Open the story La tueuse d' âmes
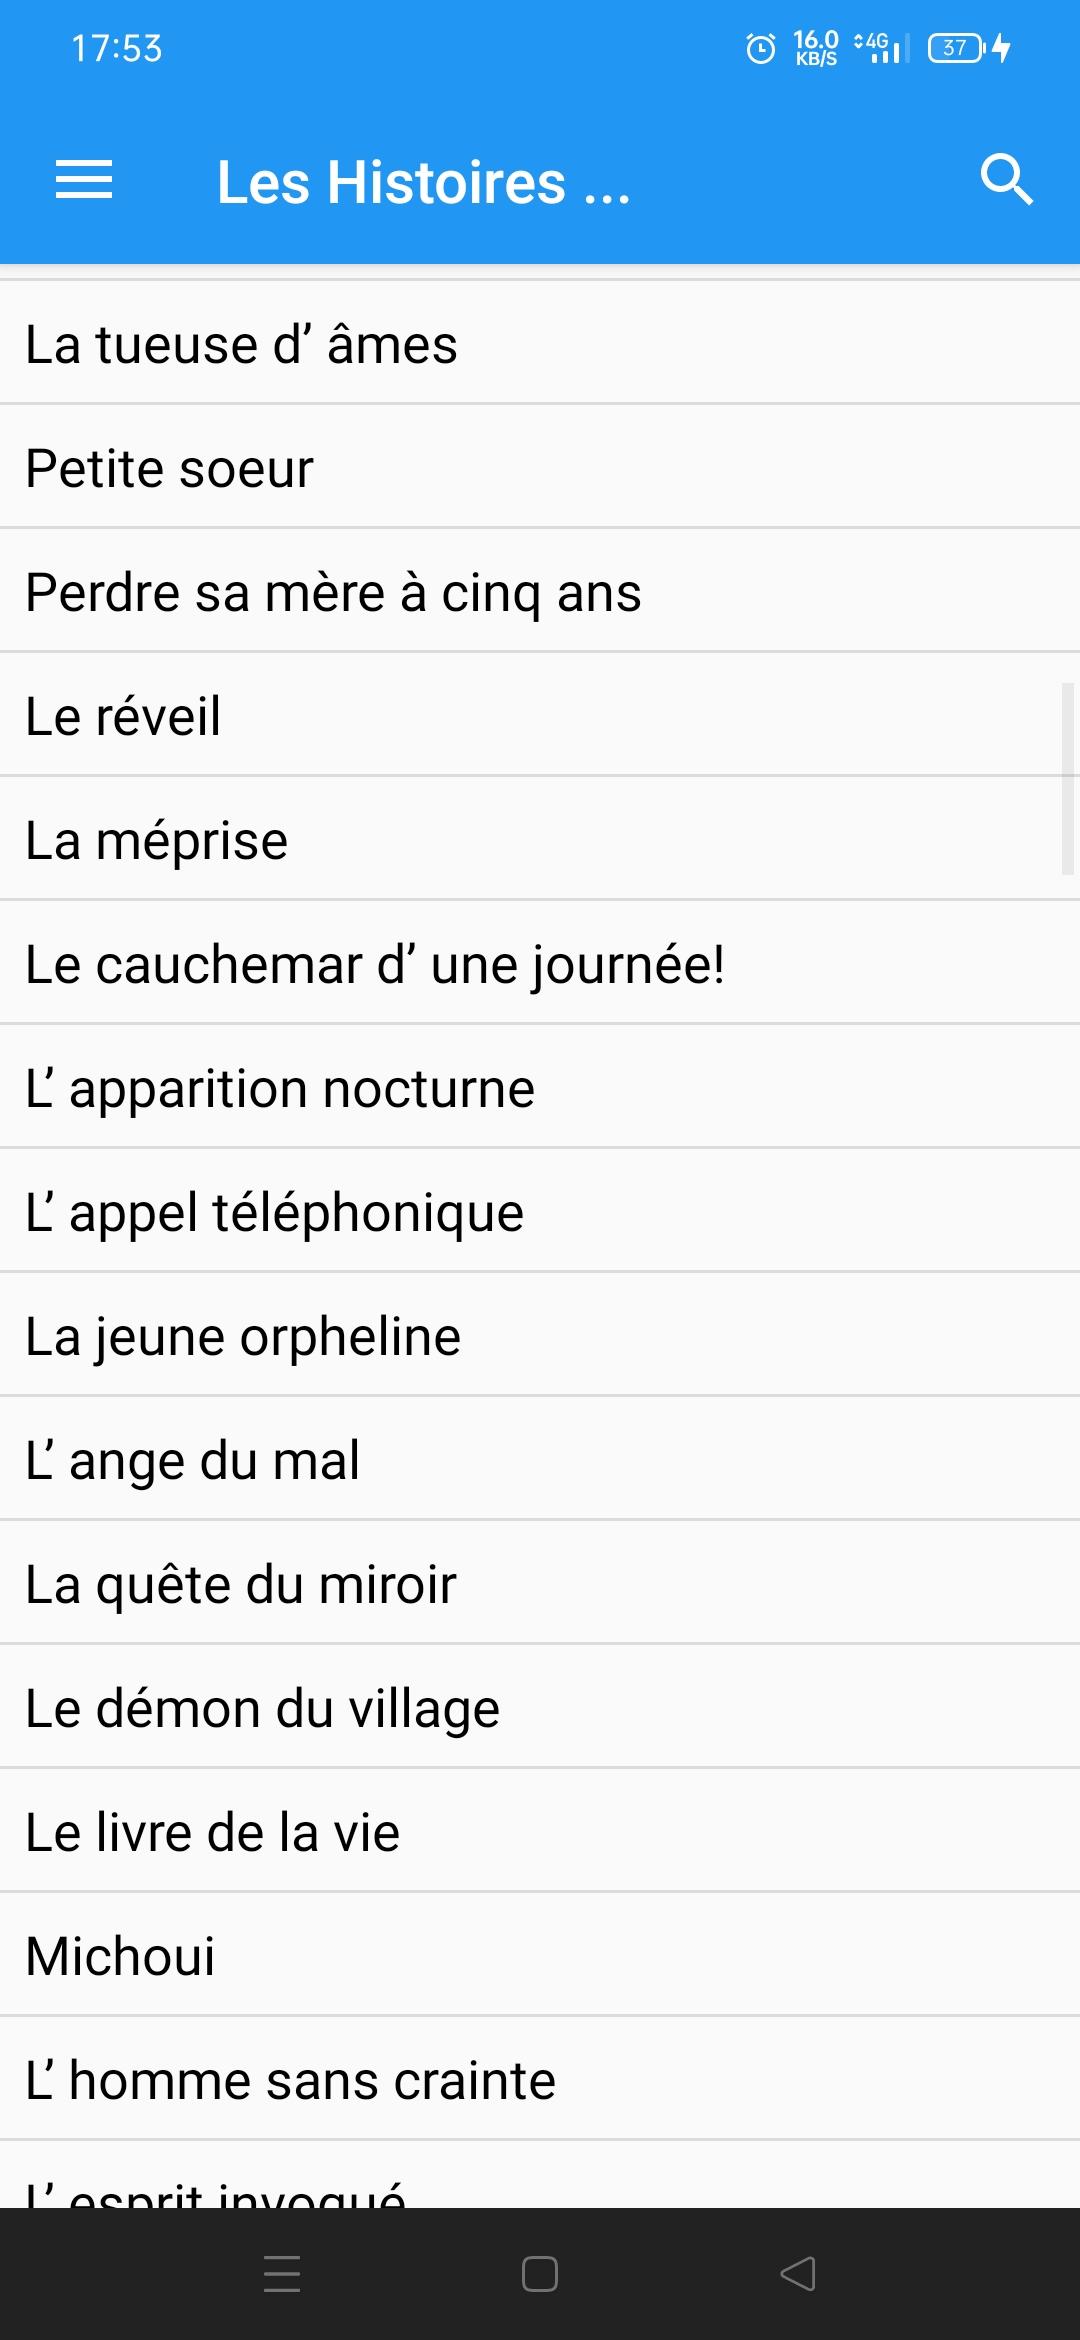 (x=540, y=344)
